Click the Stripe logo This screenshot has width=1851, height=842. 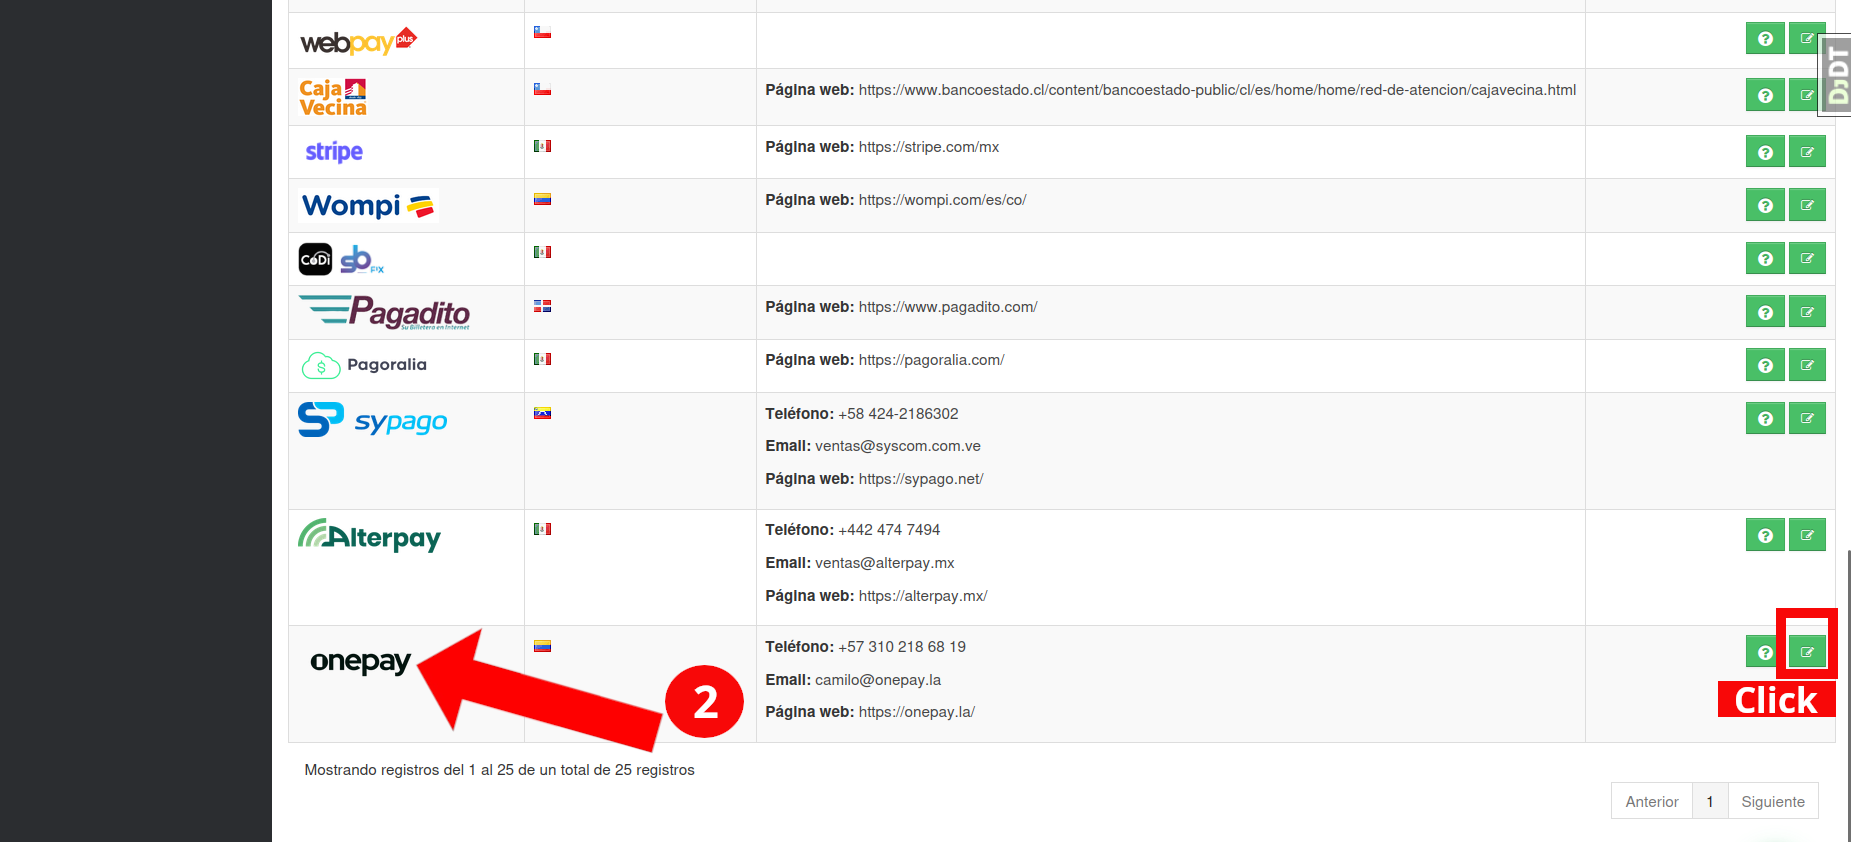334,152
